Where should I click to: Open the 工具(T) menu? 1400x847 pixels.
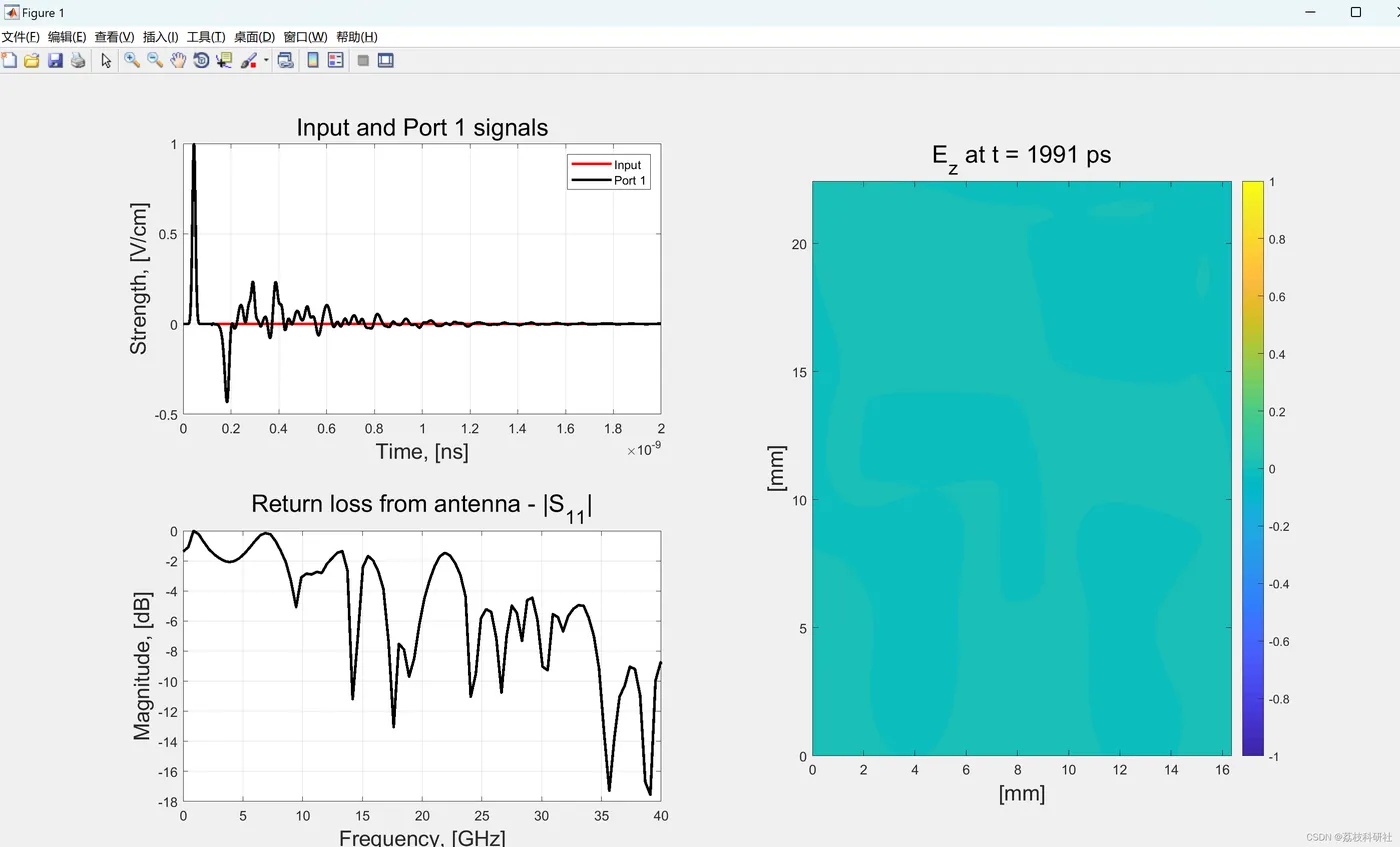(x=206, y=37)
